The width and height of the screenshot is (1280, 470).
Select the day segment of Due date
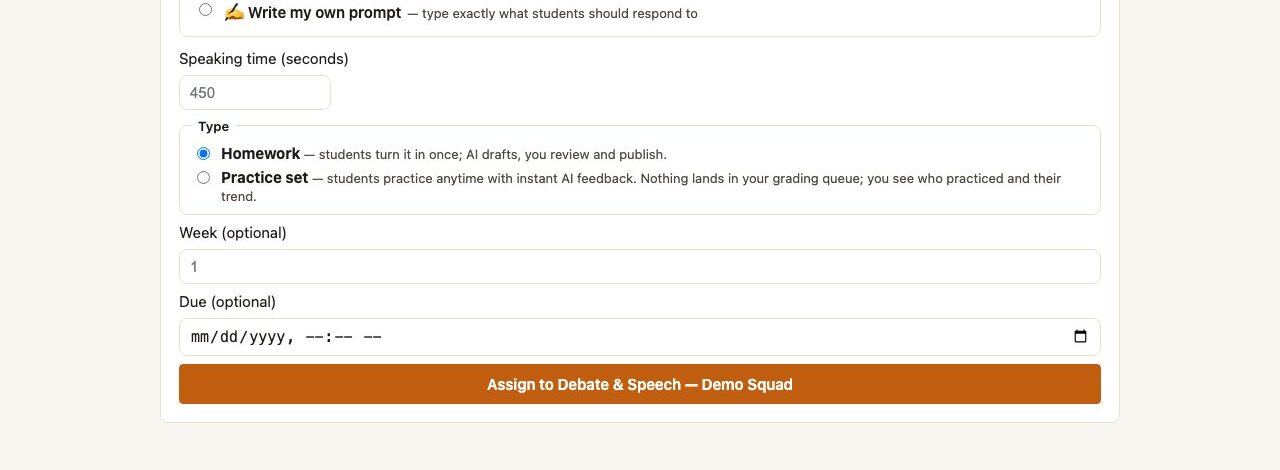[230, 337]
